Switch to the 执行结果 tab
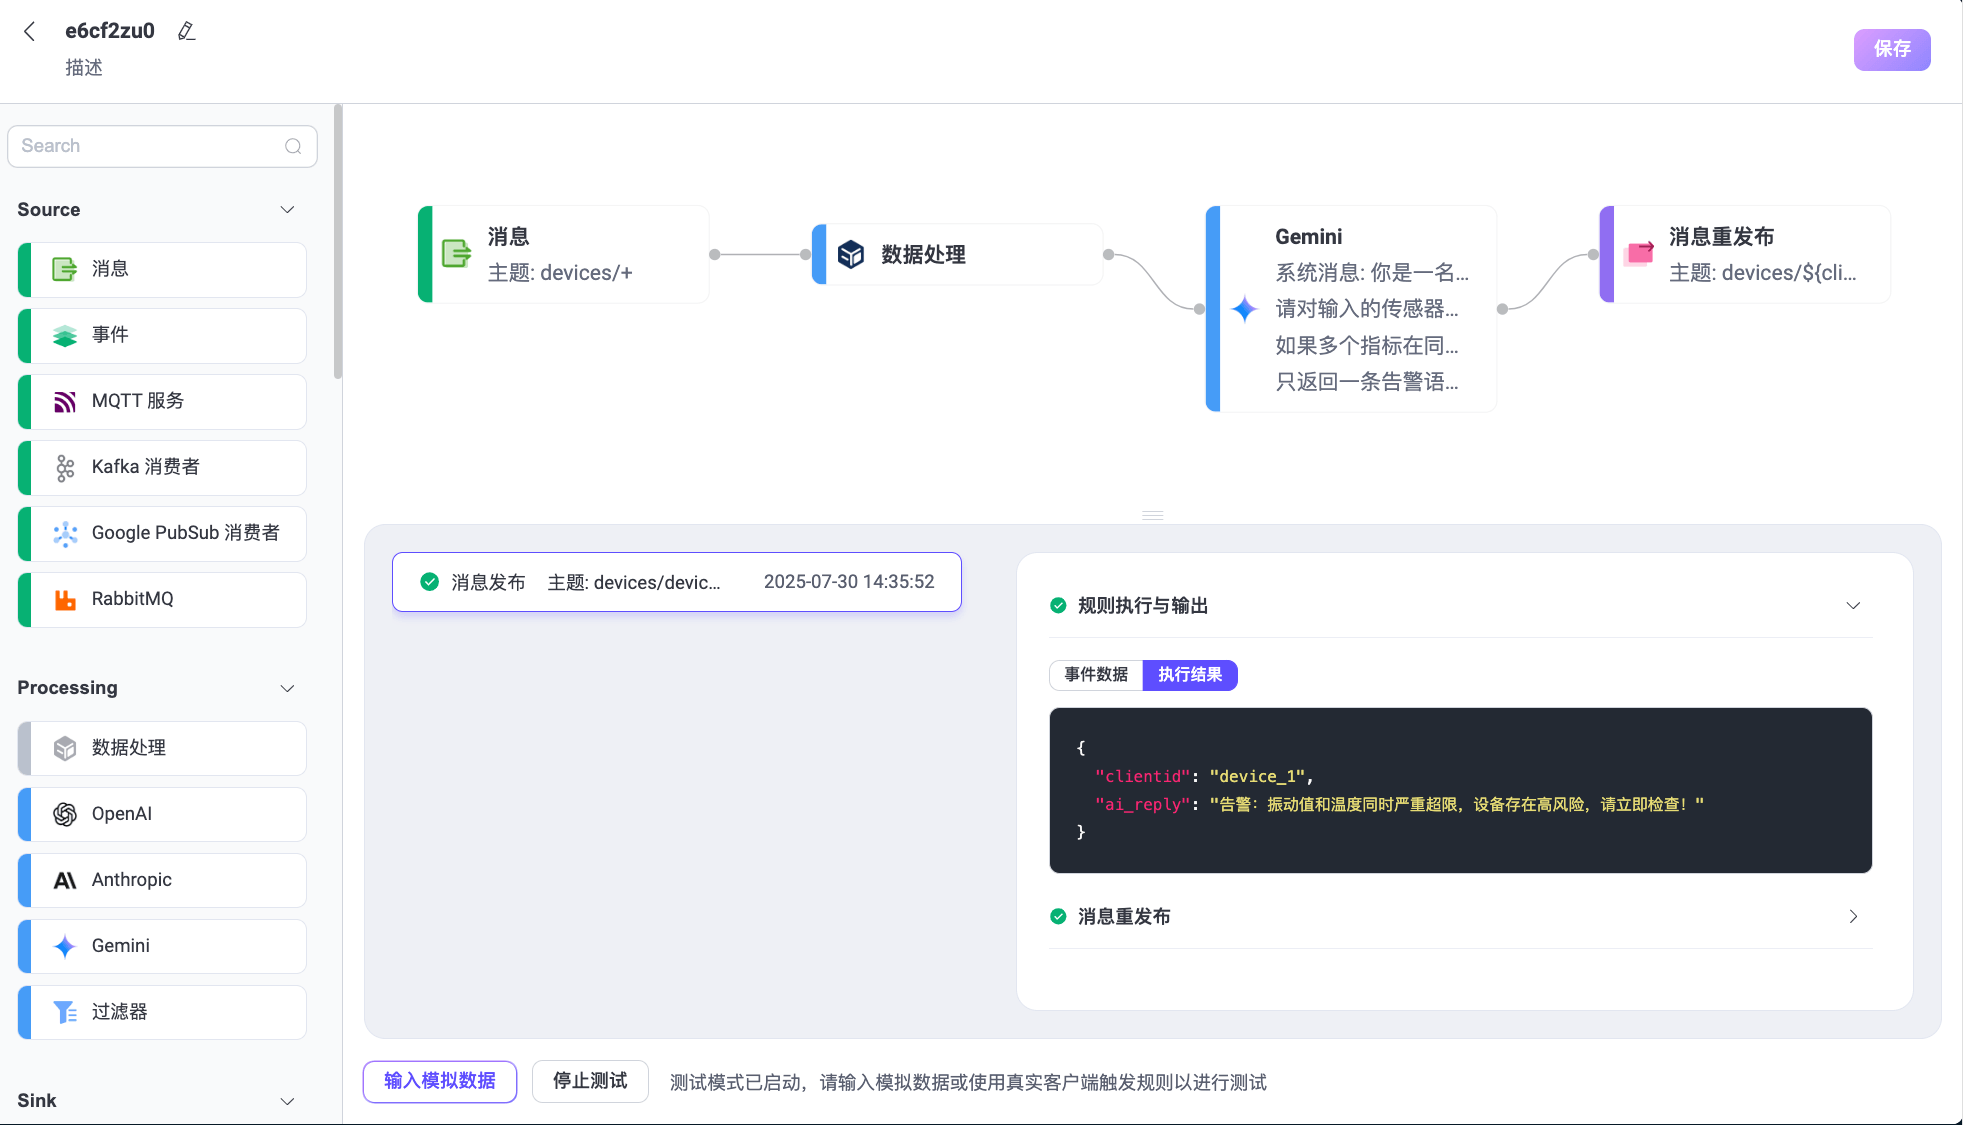 [1189, 675]
